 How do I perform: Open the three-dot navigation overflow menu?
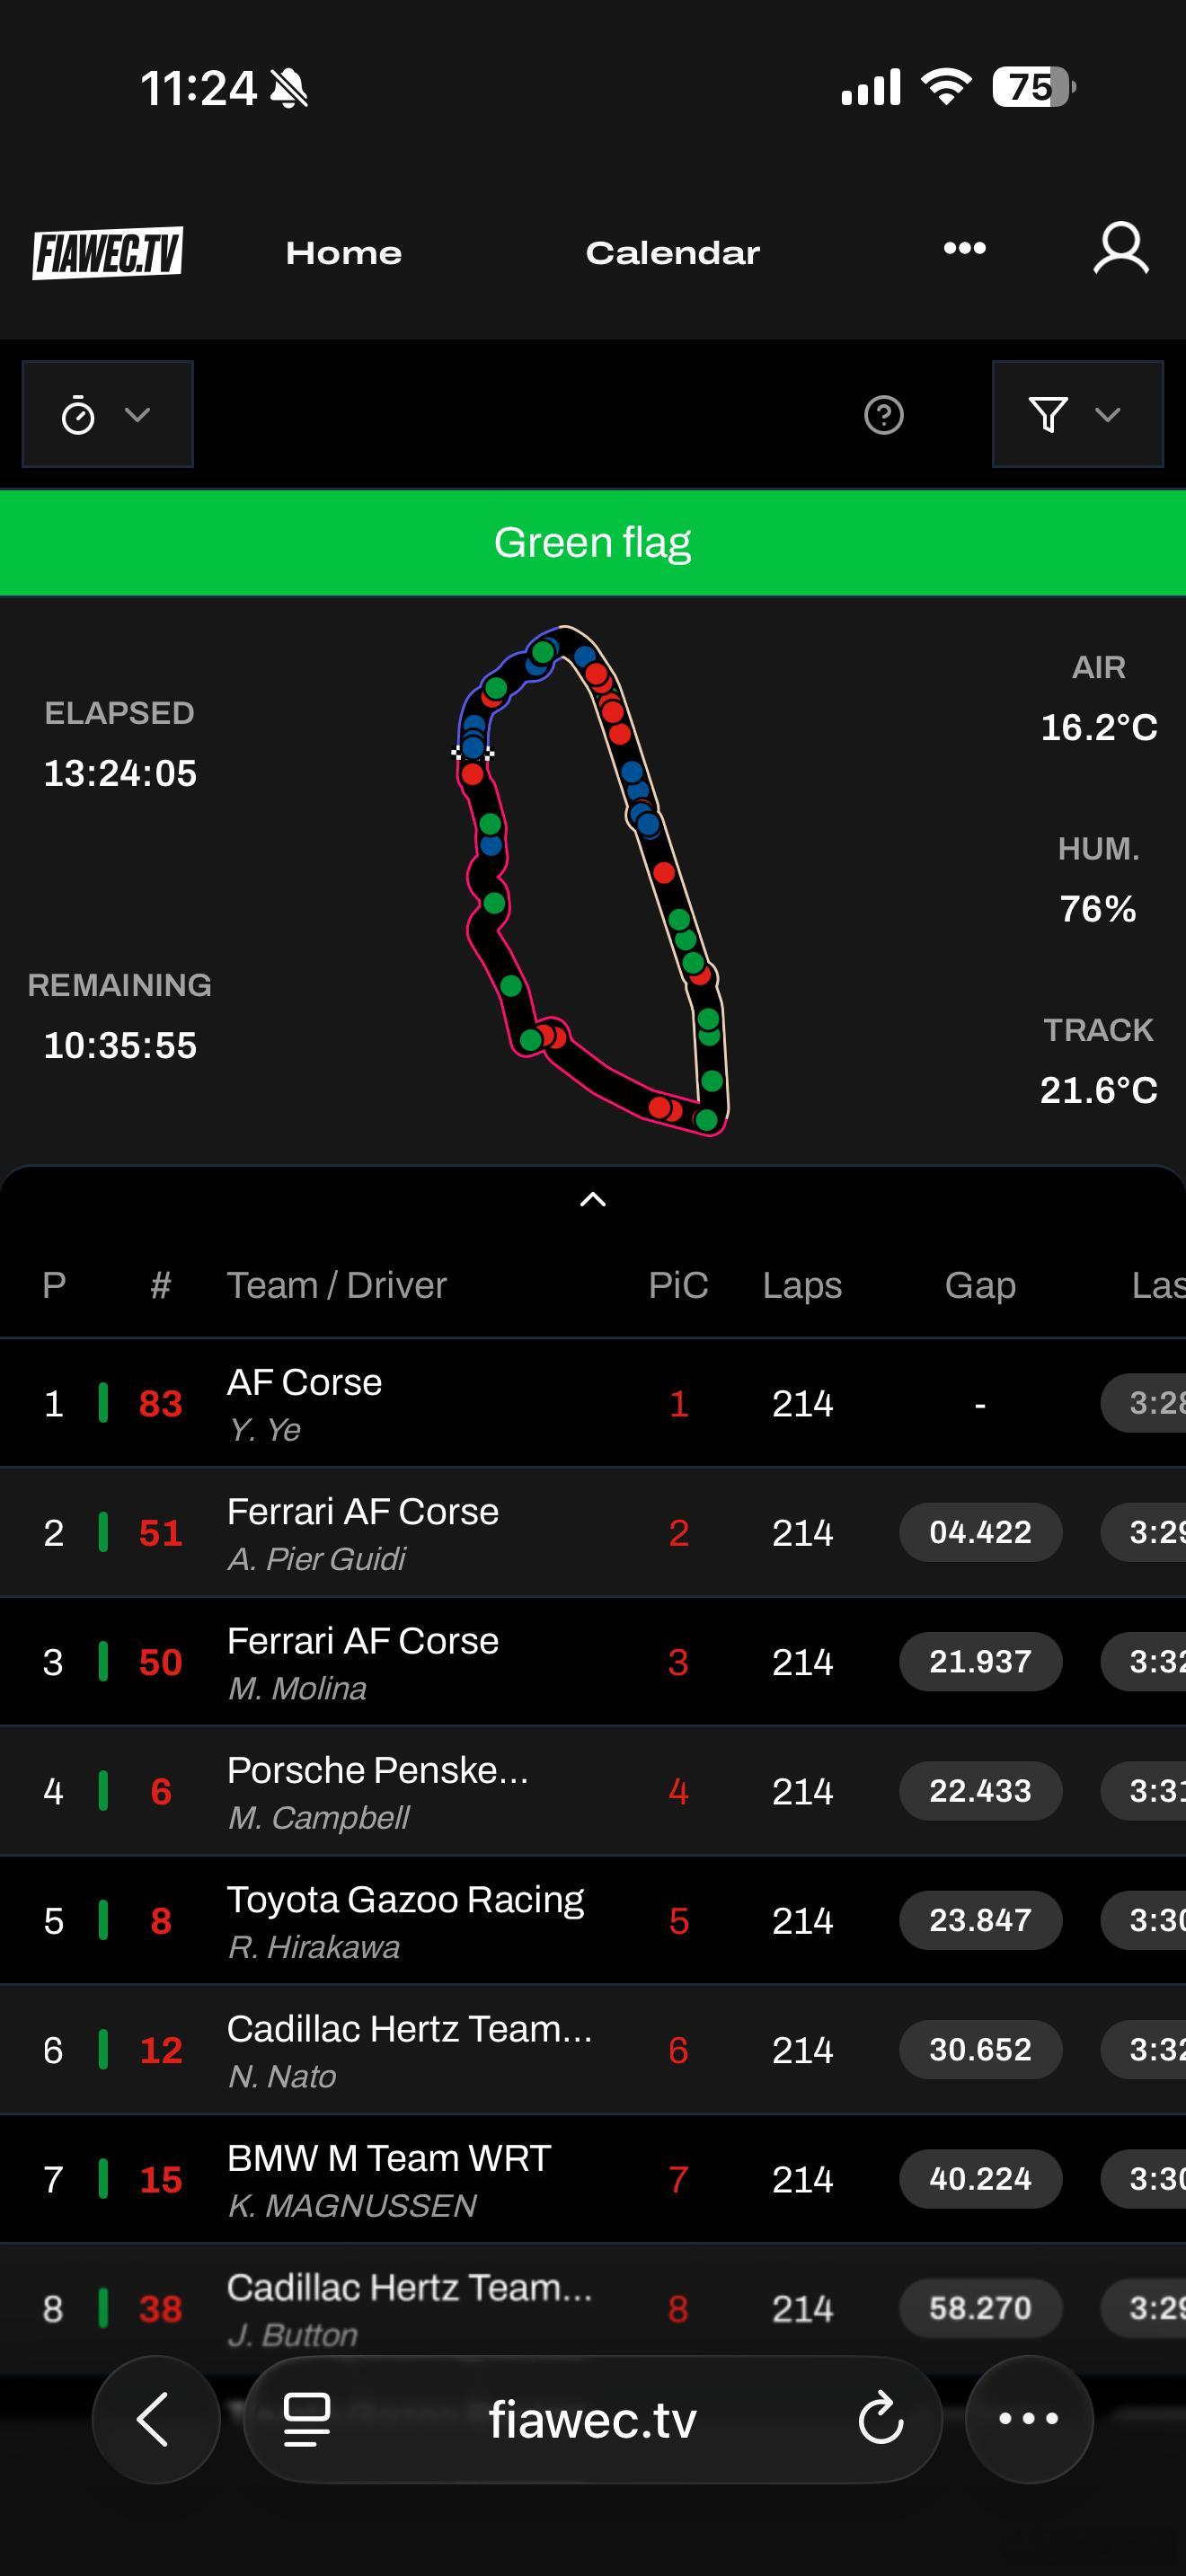tap(964, 248)
